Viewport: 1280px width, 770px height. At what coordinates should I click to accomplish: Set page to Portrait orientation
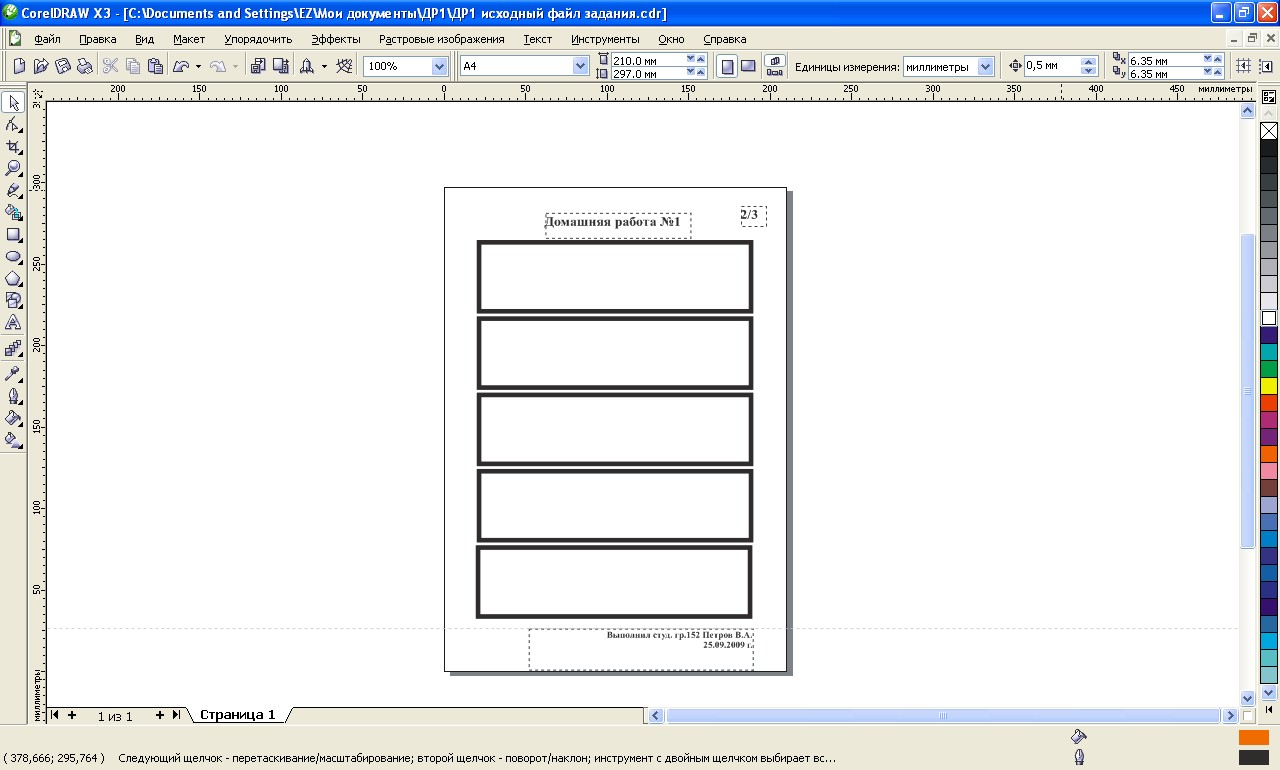click(727, 66)
